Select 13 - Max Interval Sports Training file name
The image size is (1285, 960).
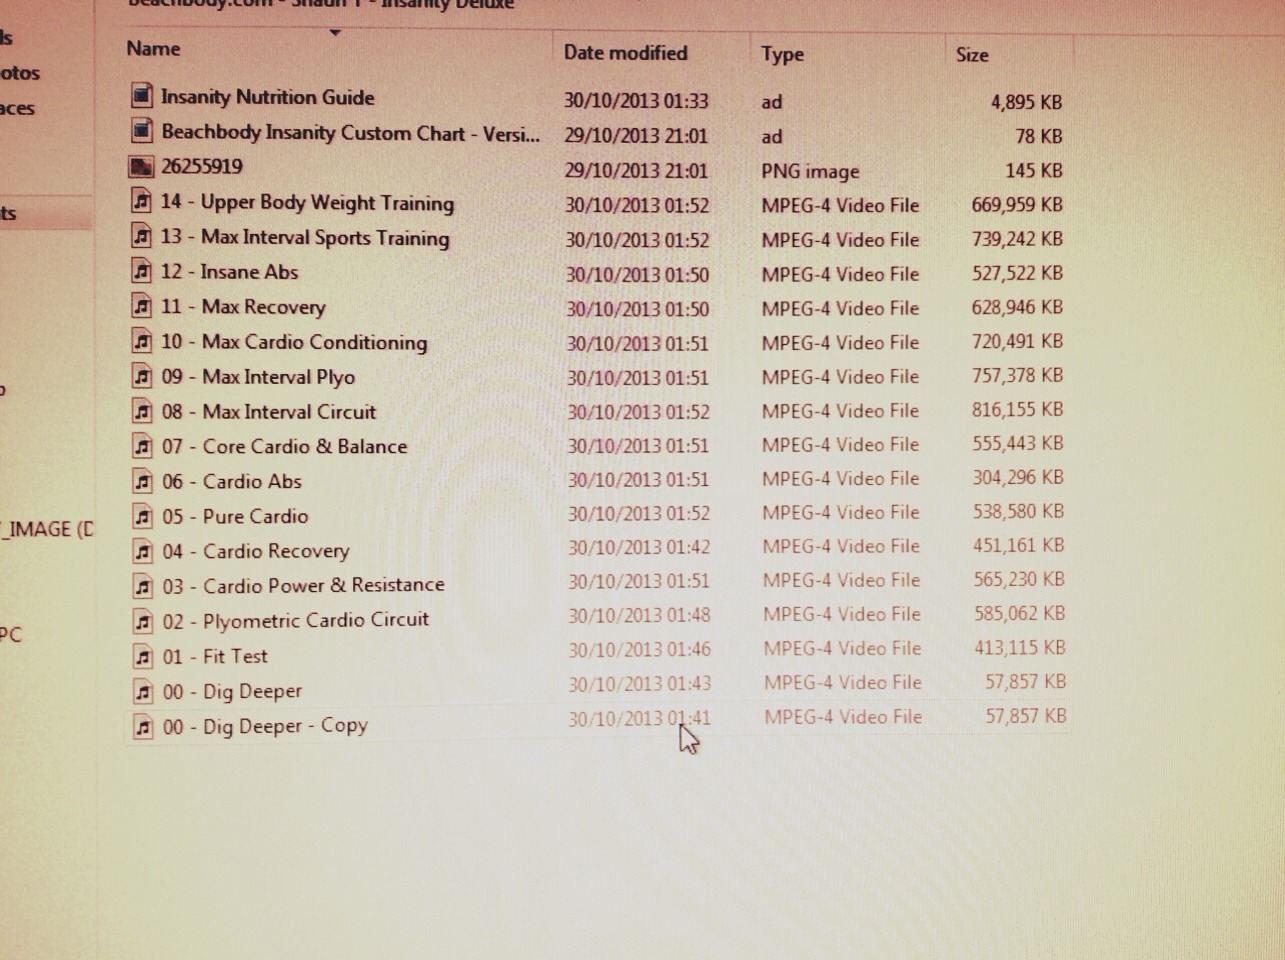(x=305, y=237)
